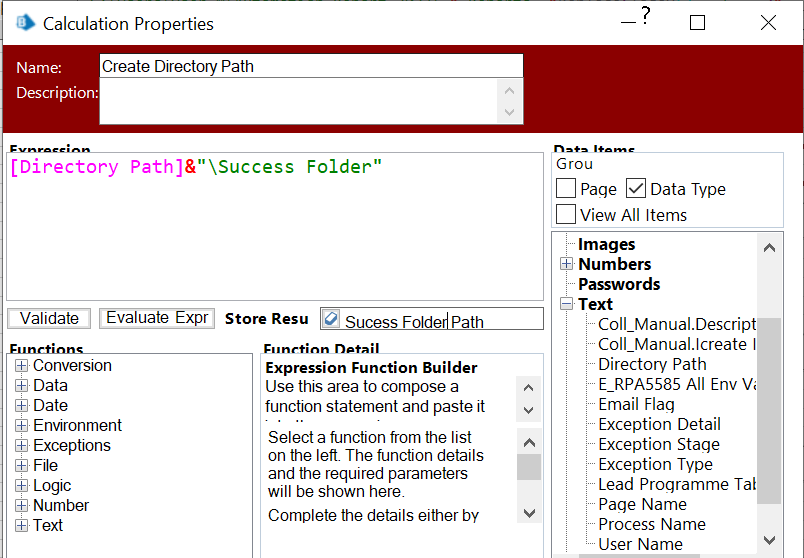
Task: Expand the Environment functions group
Action: tap(22, 426)
